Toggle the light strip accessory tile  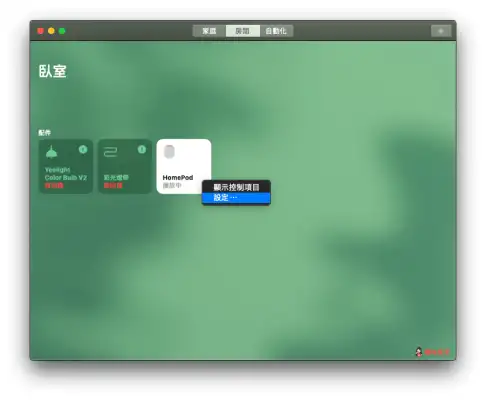coord(125,166)
